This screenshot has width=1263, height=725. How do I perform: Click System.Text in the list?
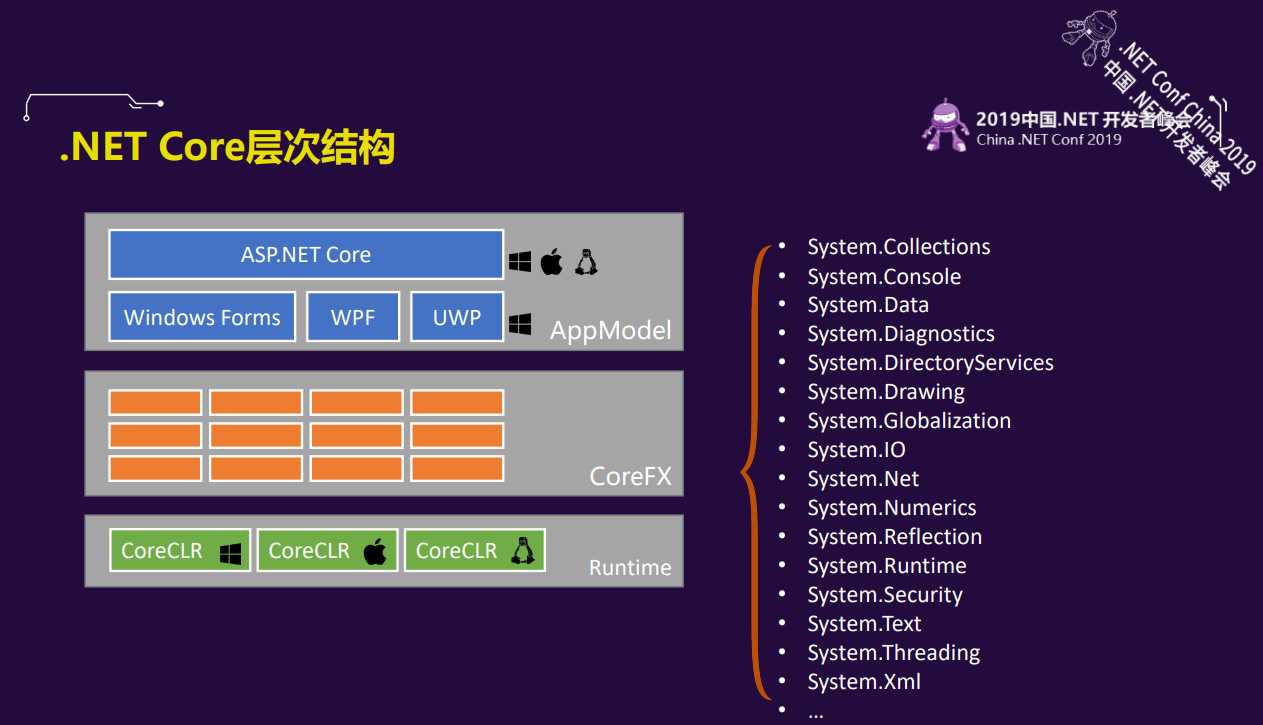[865, 624]
